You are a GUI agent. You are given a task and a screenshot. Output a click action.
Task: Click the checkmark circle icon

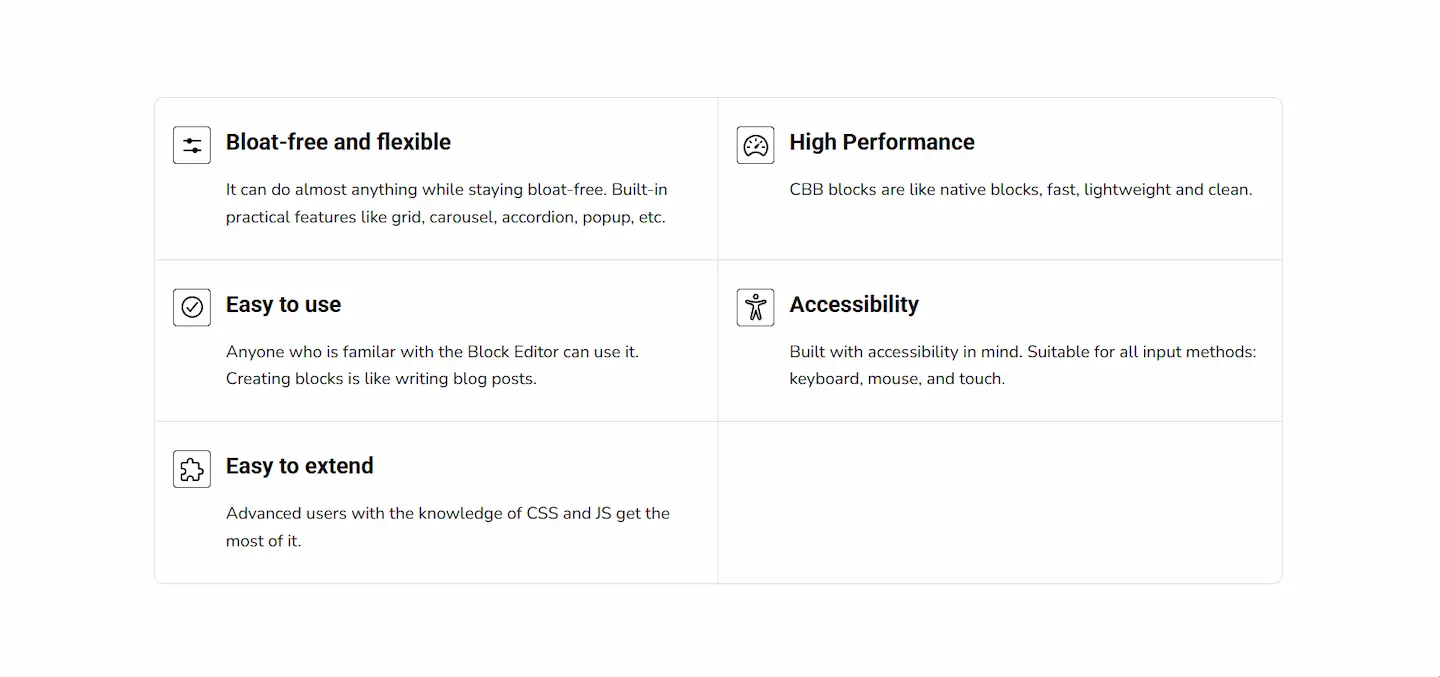coord(192,307)
